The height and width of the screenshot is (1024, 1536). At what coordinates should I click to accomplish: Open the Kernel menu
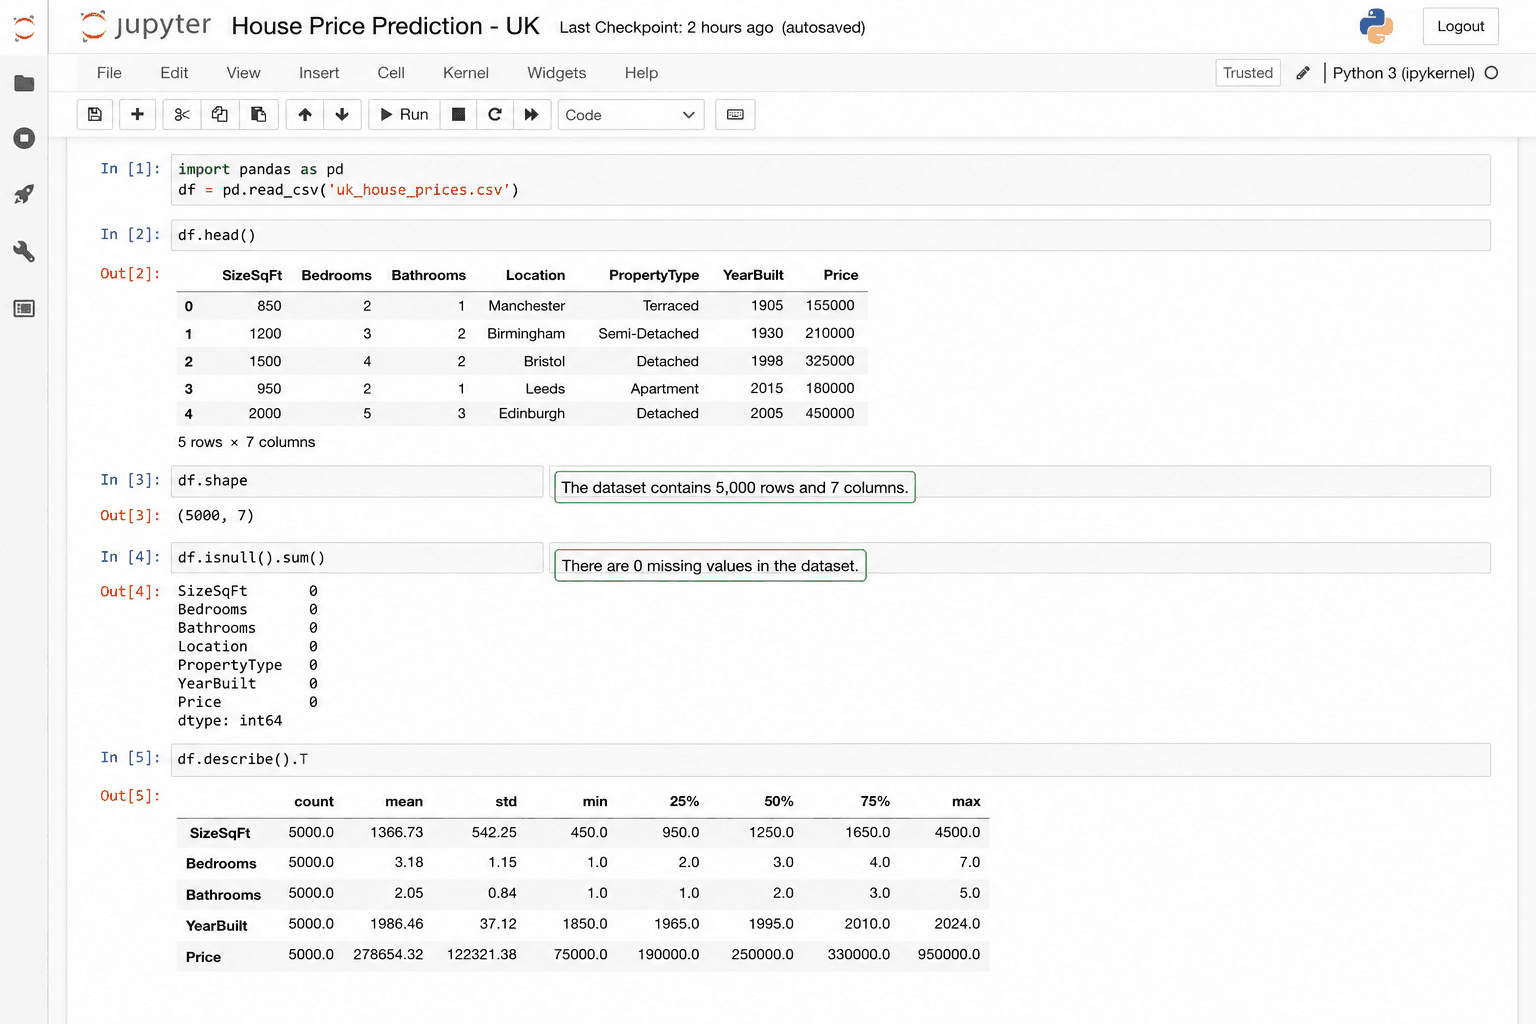(x=466, y=73)
